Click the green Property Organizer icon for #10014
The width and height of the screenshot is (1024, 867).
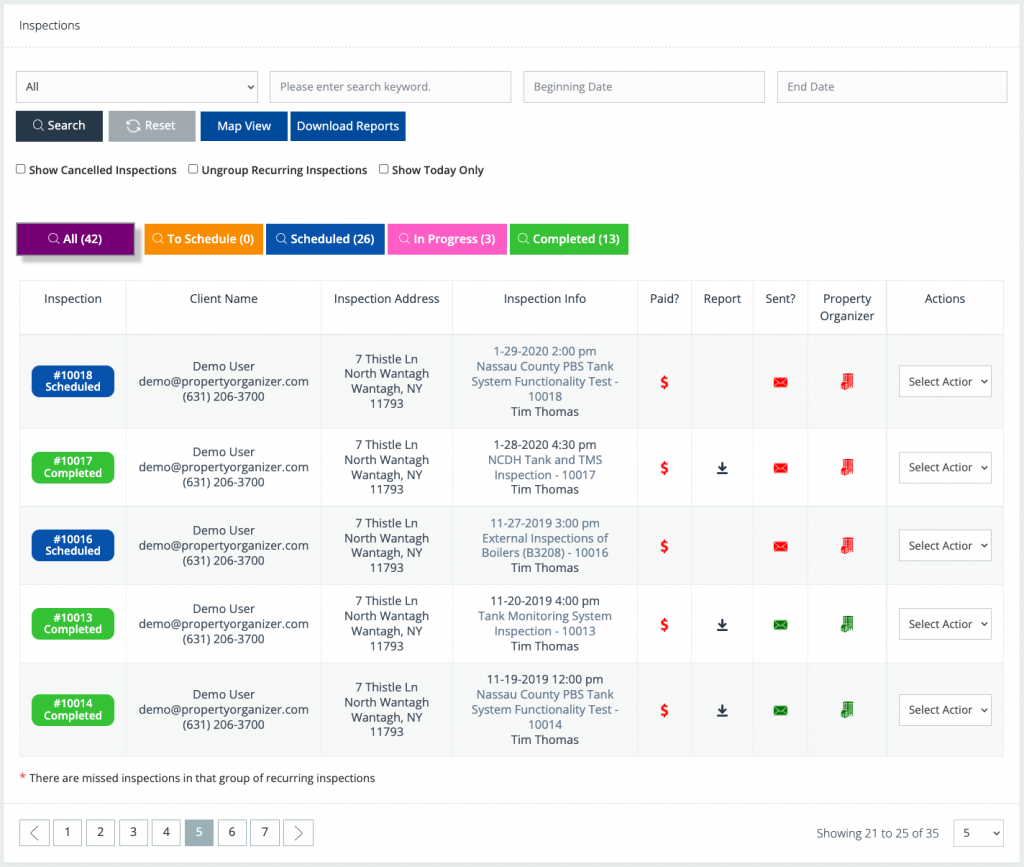pos(847,710)
